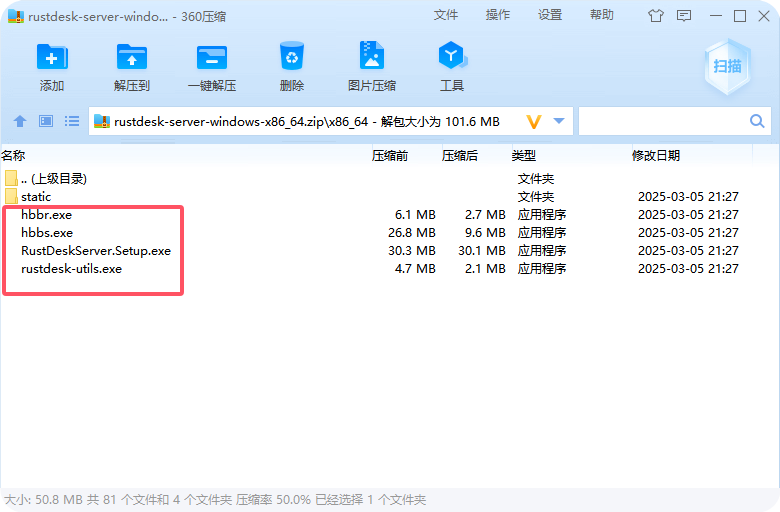This screenshot has width=780, height=512.
Task: Select the parent directory folder icon
Action: (11, 178)
